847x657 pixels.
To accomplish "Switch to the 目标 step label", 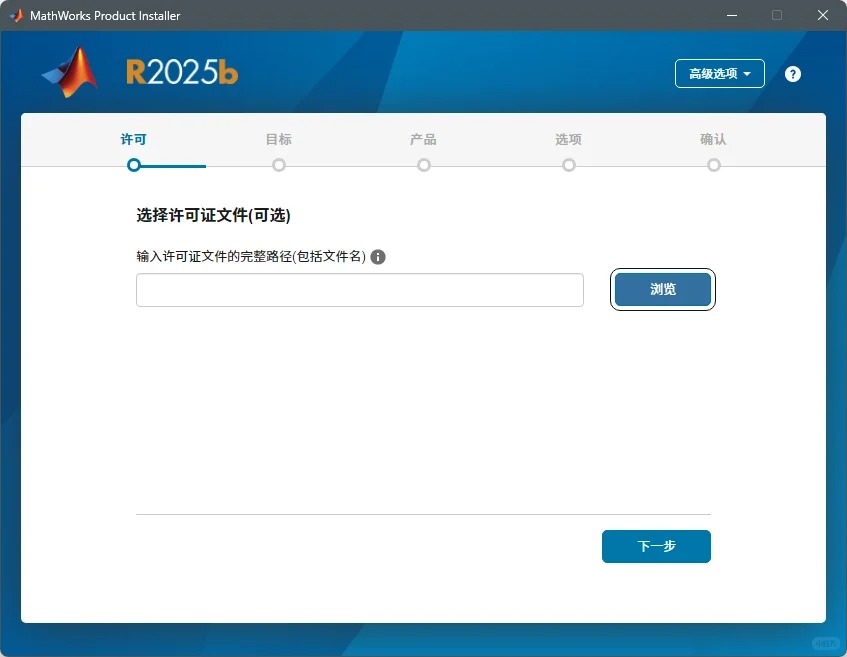I will click(x=278, y=139).
